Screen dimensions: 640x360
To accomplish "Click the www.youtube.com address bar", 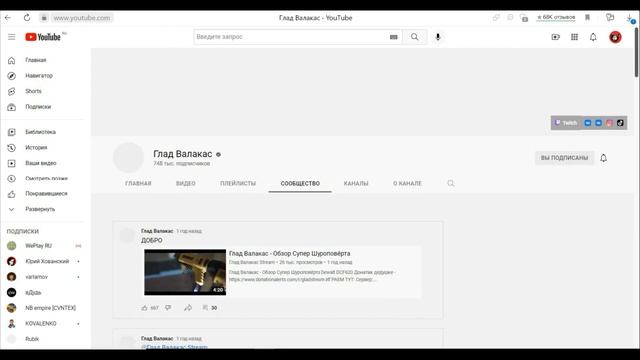I will 82,18.
